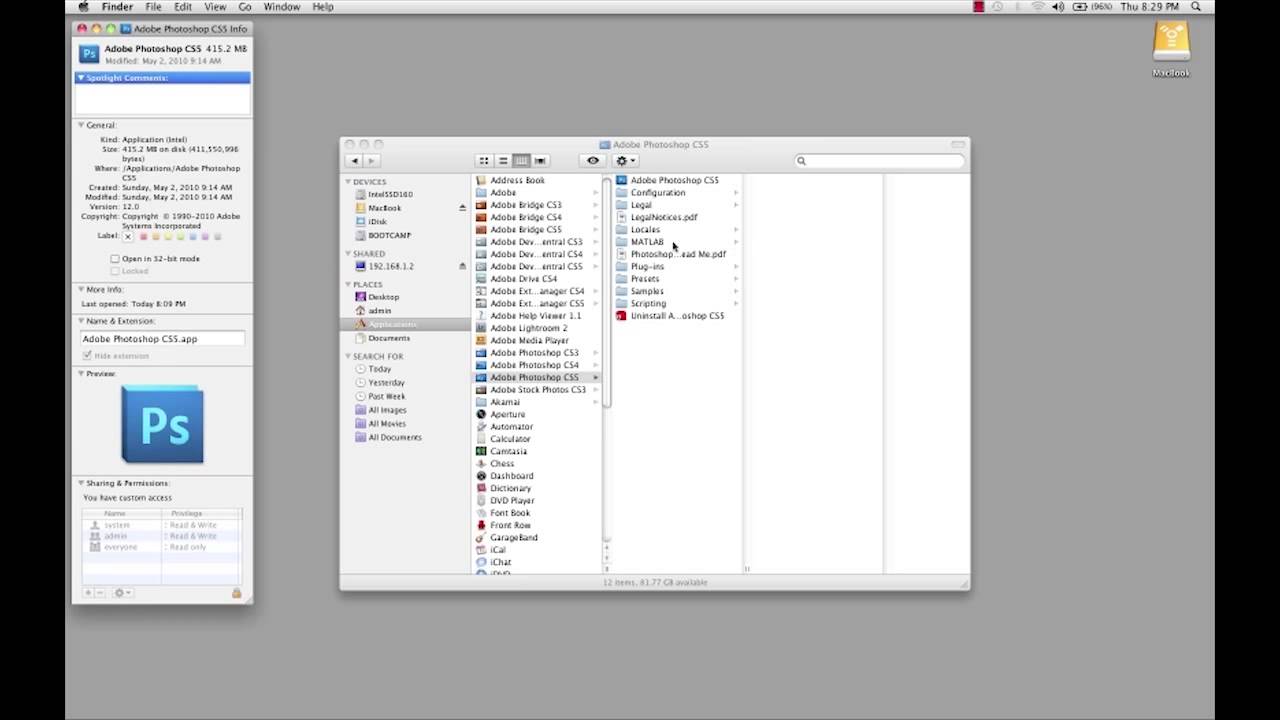Image resolution: width=1280 pixels, height=720 pixels.
Task: Click the Spotlight Comments text area
Action: point(162,99)
